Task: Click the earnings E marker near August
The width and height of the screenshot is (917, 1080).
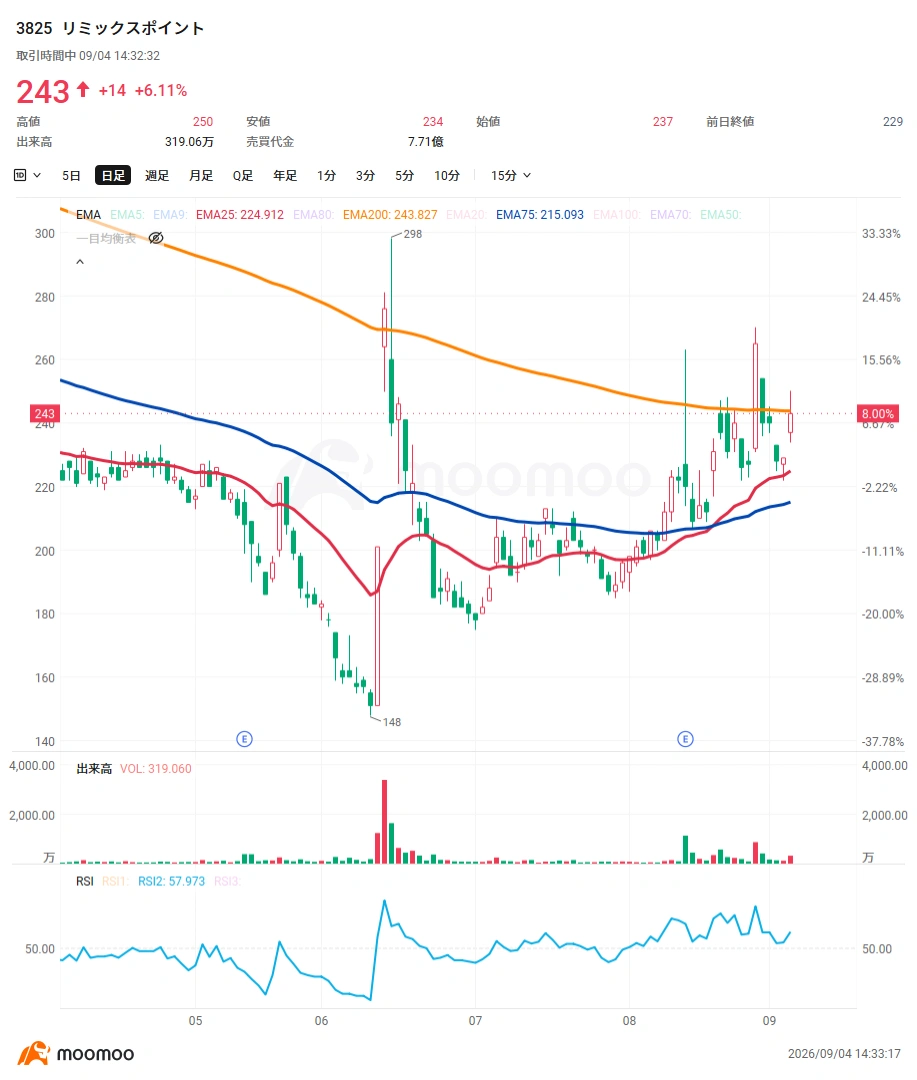Action: 685,739
